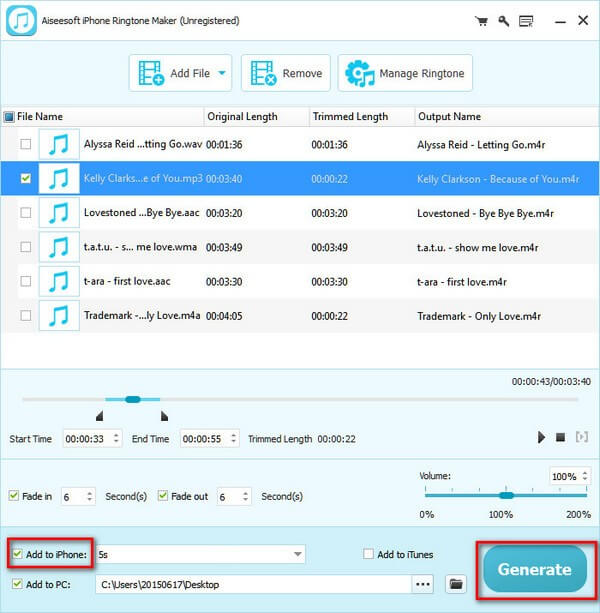Expand the Add File dropdown arrow
600x613 pixels.
(222, 73)
